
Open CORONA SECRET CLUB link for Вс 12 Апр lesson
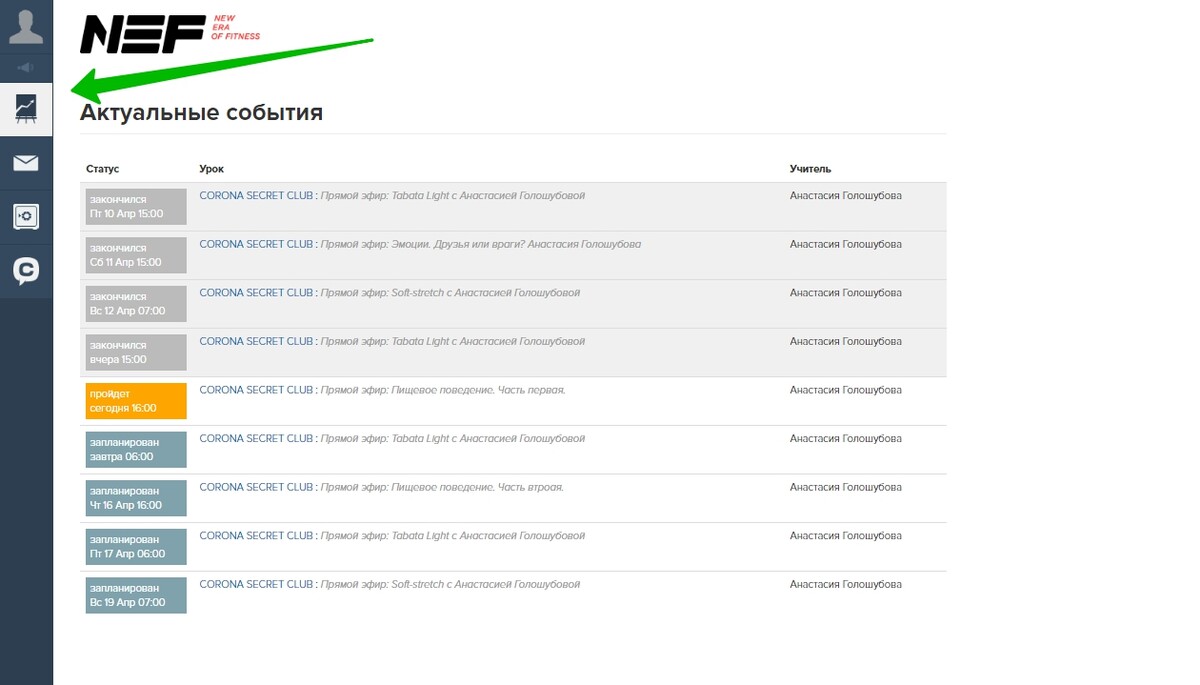point(257,293)
